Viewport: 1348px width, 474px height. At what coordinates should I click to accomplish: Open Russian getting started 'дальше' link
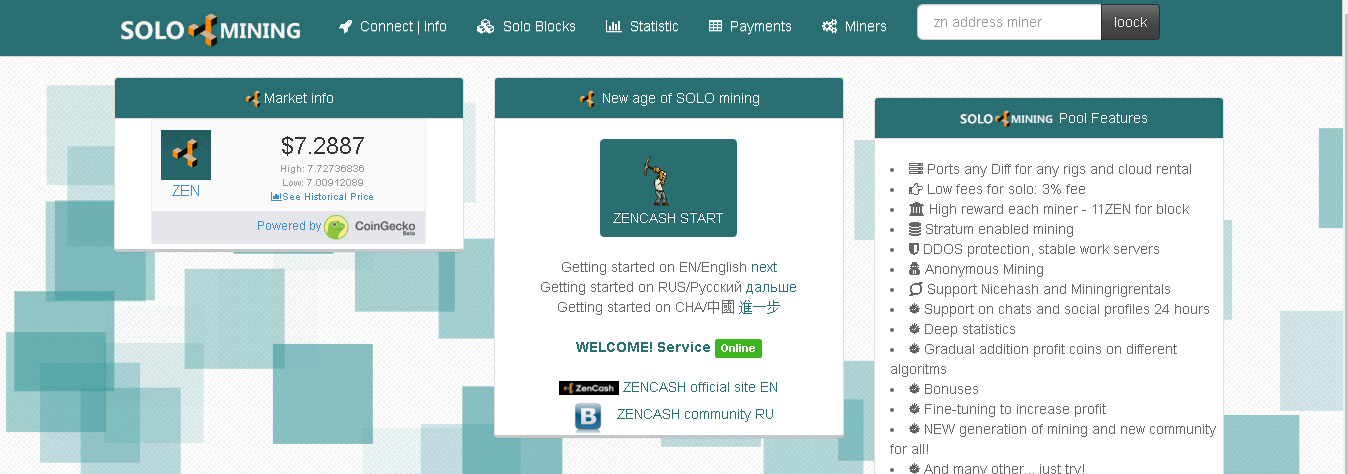(771, 287)
